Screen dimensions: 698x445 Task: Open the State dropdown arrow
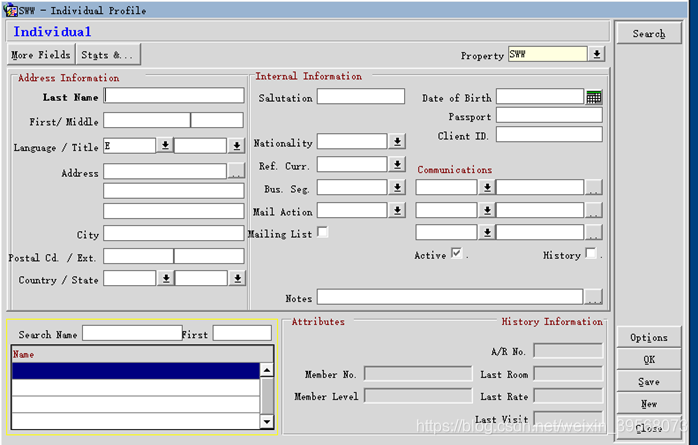click(237, 278)
